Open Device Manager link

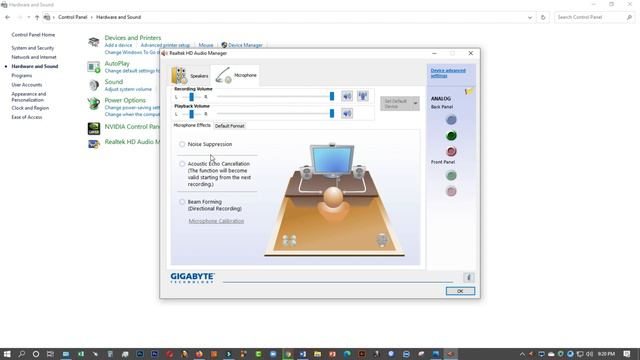click(x=245, y=45)
